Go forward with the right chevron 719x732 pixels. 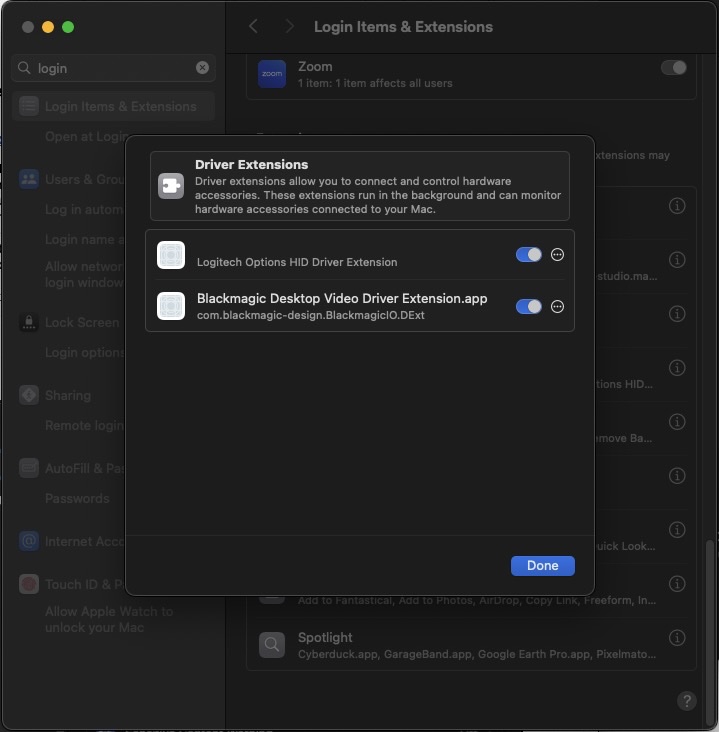289,27
